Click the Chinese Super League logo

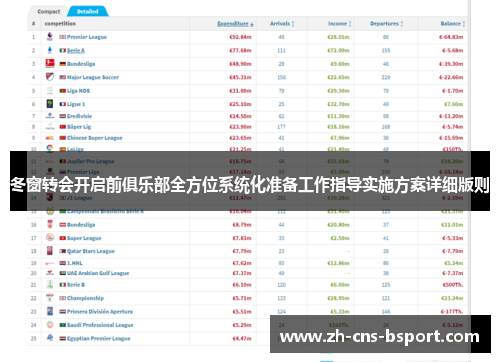tap(50, 138)
